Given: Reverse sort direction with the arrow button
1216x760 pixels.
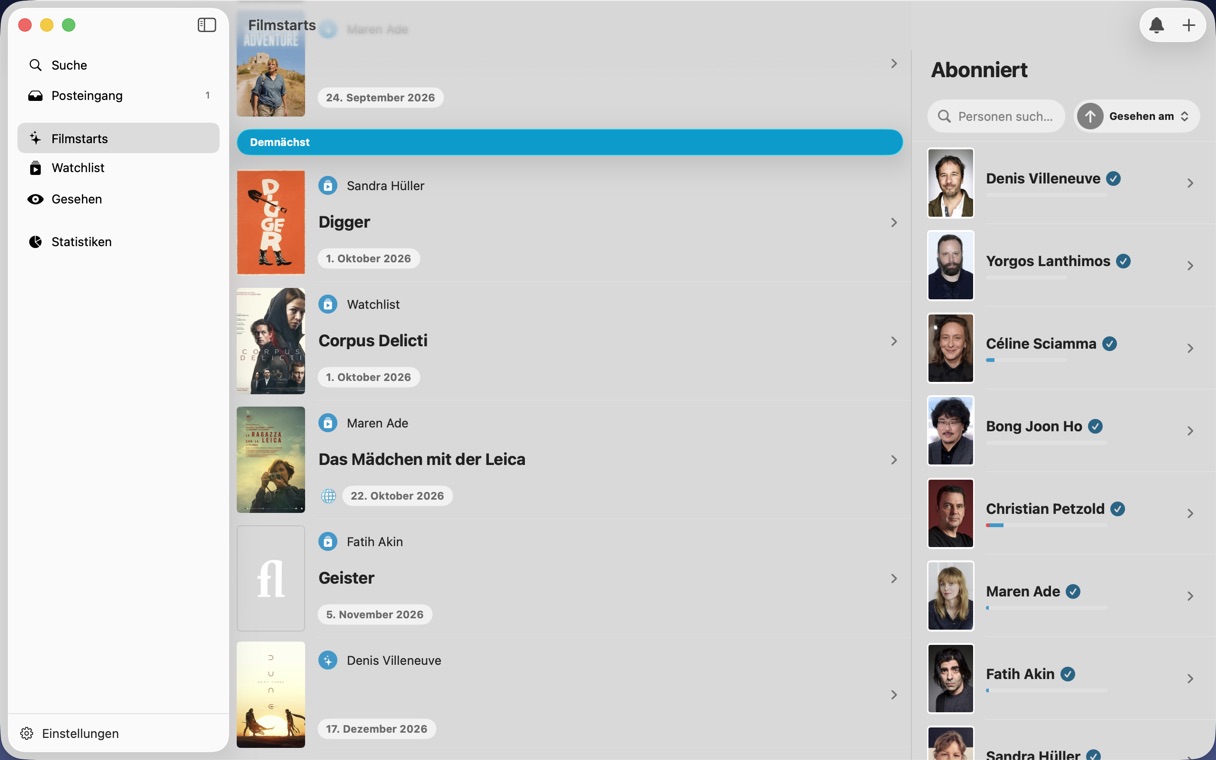Looking at the screenshot, I should coord(1090,116).
